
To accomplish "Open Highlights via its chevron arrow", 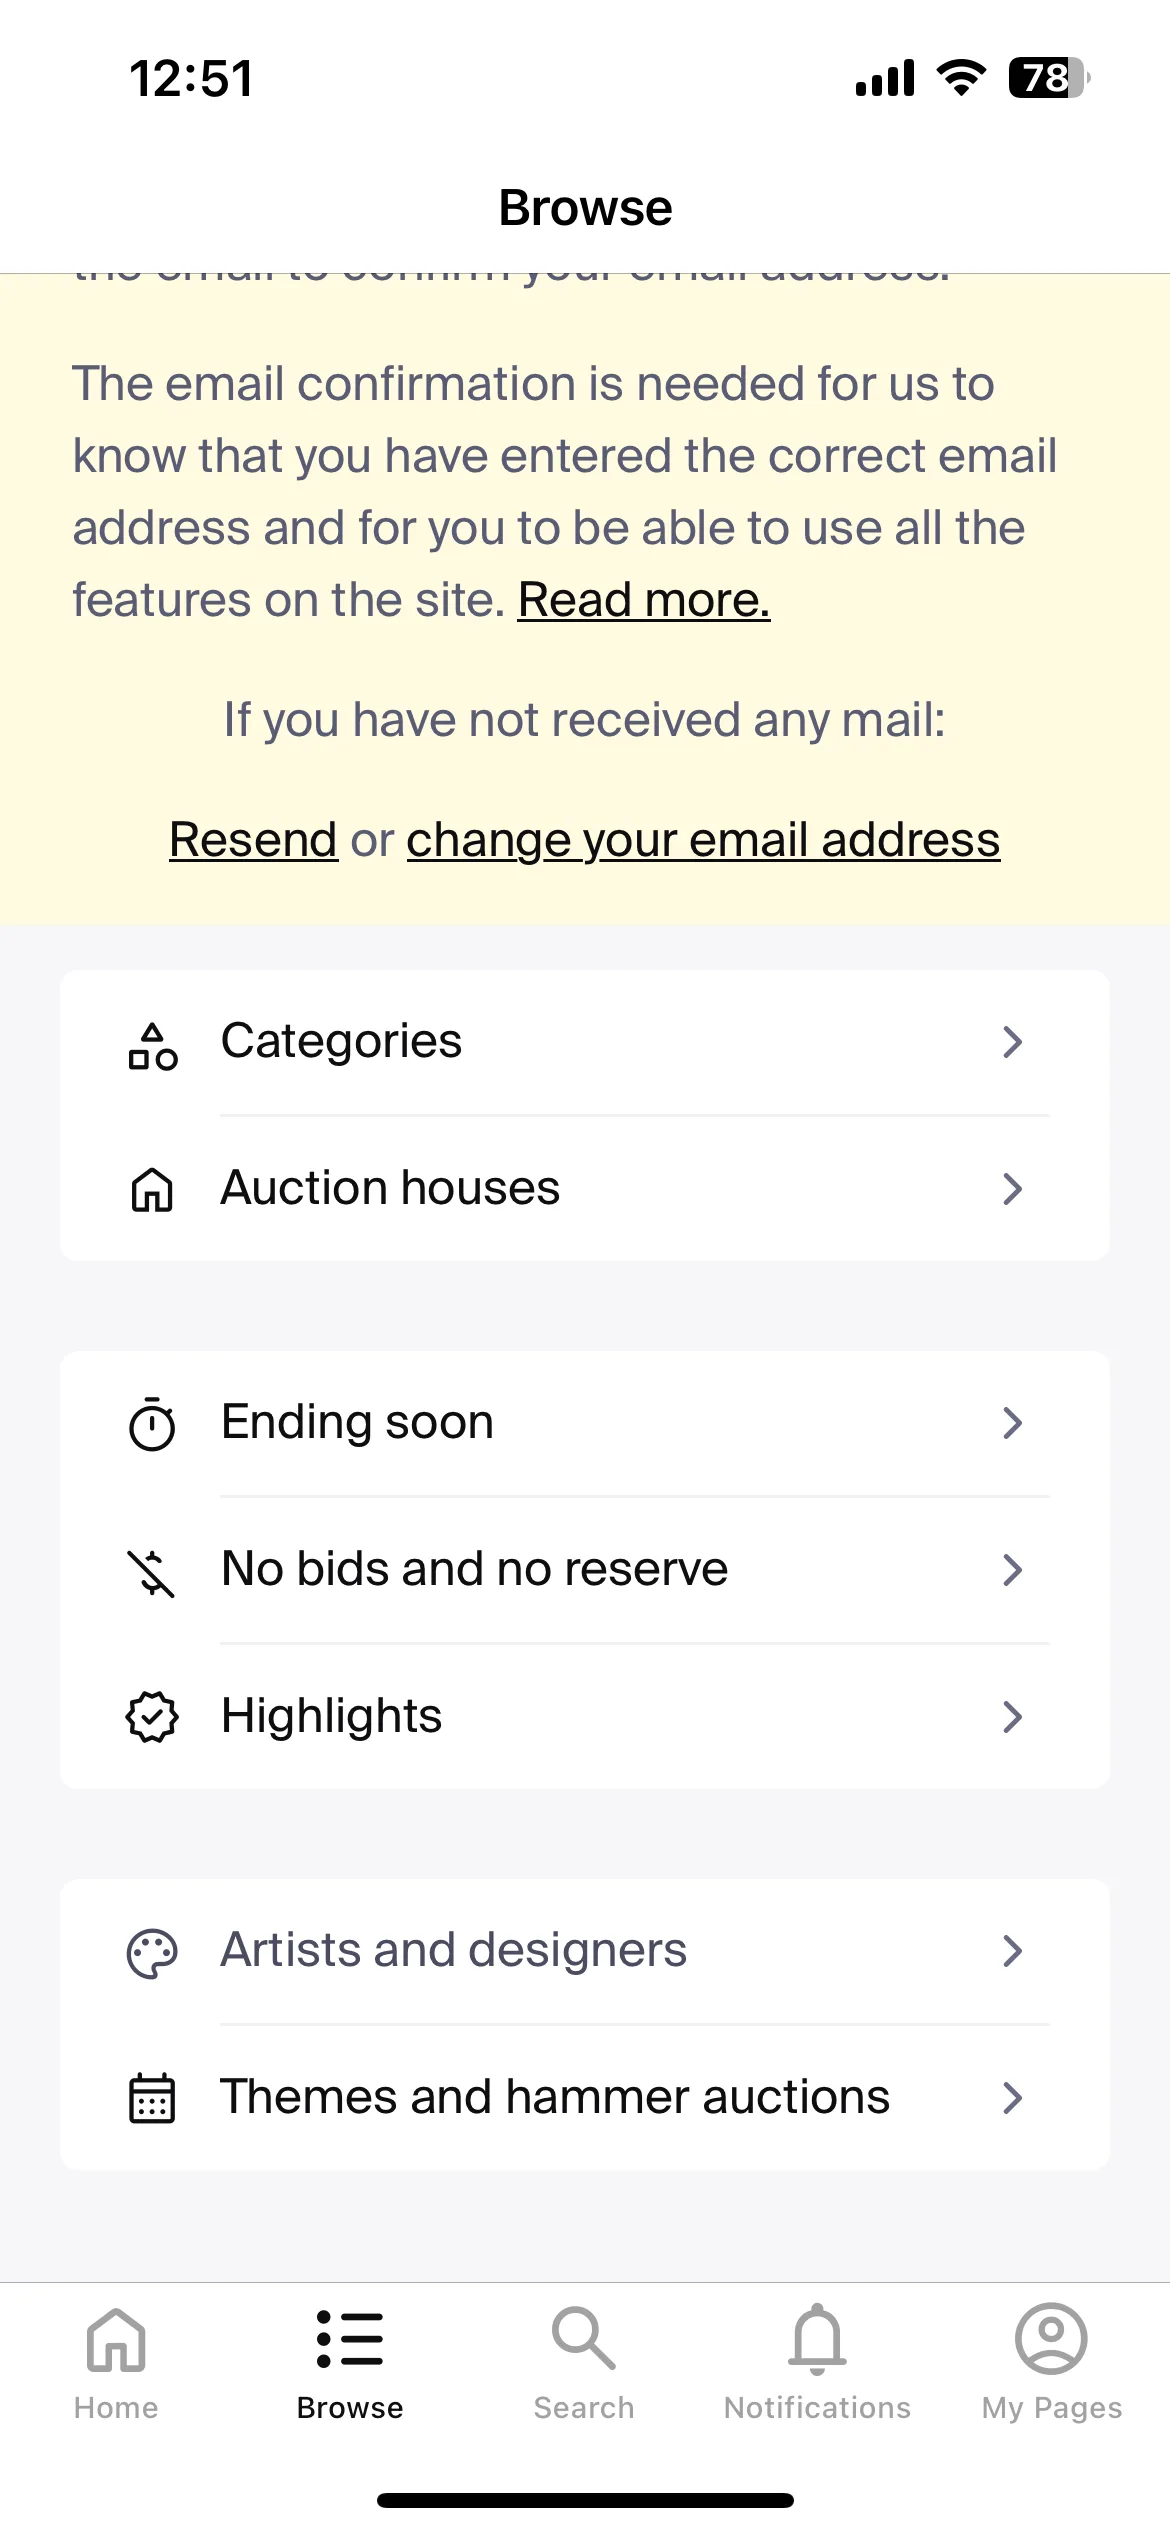I will 1013,1717.
